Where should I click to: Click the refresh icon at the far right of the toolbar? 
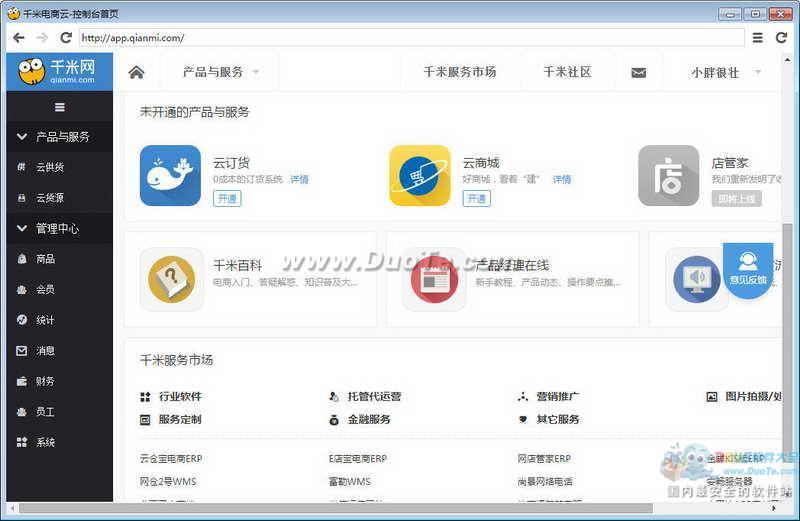pos(781,38)
